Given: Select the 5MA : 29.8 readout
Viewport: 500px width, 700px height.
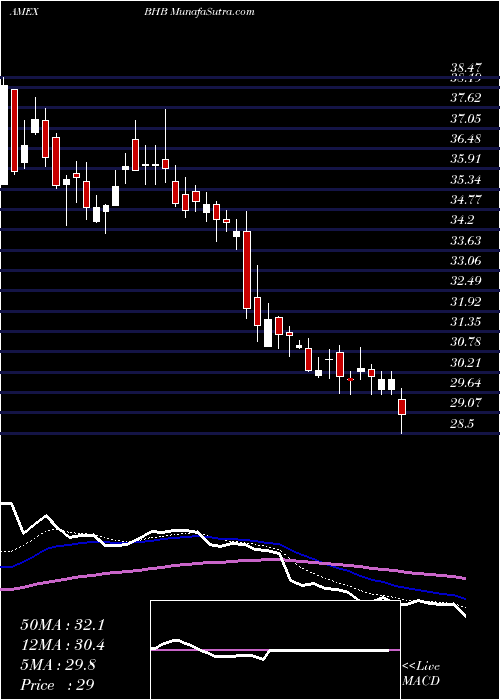Looking at the screenshot, I should coord(58,665).
